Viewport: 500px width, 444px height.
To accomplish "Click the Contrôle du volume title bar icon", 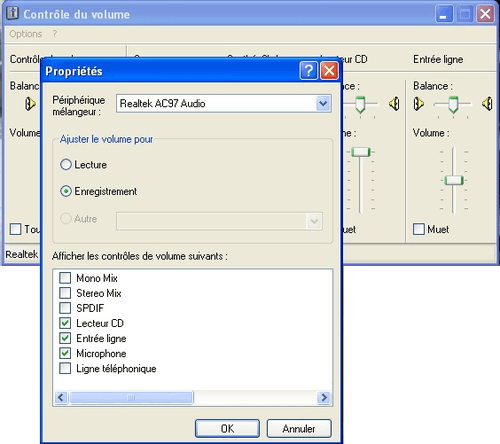I will coord(13,13).
